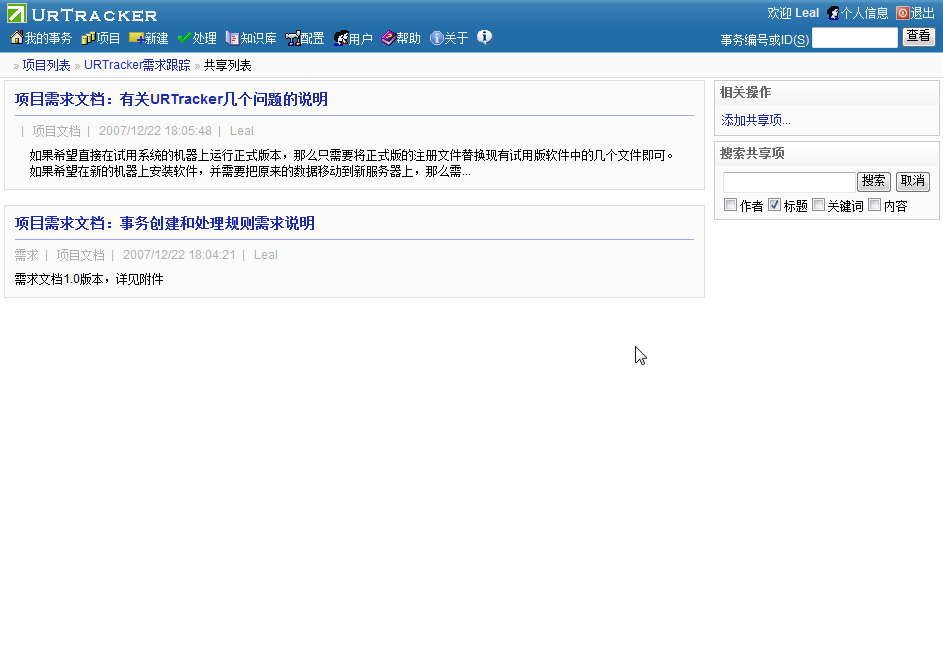Open the 处理 menu item
The image size is (943, 645).
tap(204, 39)
